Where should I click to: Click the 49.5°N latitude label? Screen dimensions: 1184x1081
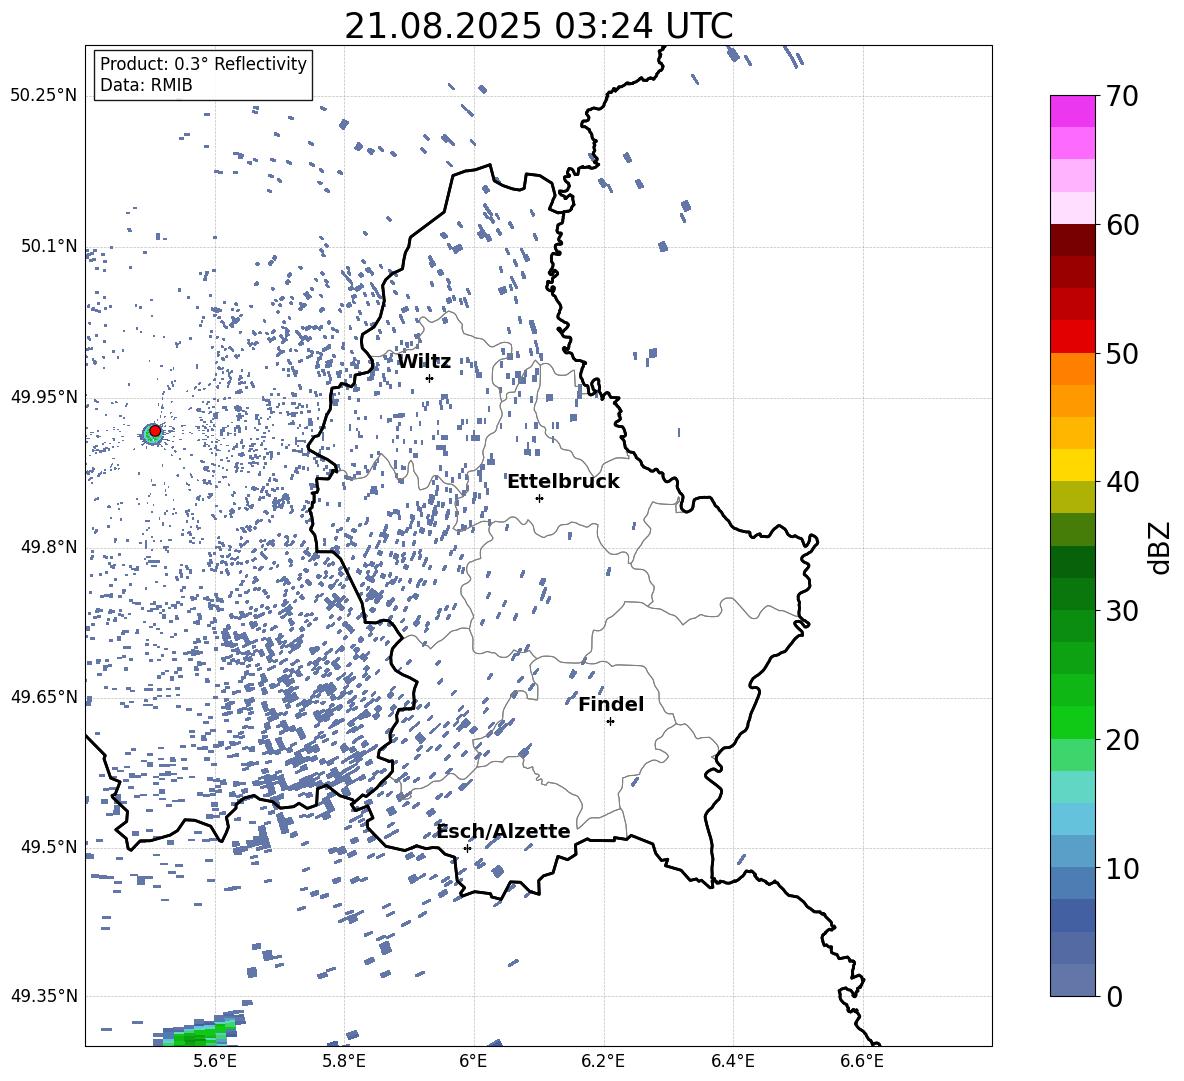49,846
